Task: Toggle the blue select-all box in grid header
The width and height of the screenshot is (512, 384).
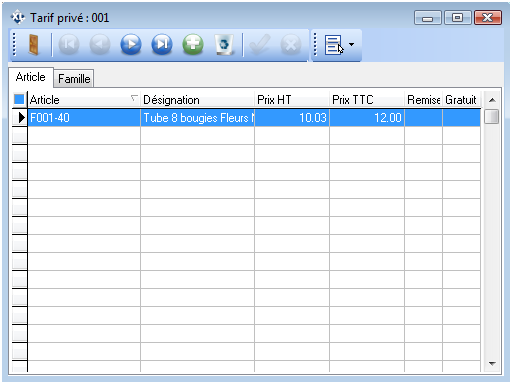Action: tap(19, 99)
